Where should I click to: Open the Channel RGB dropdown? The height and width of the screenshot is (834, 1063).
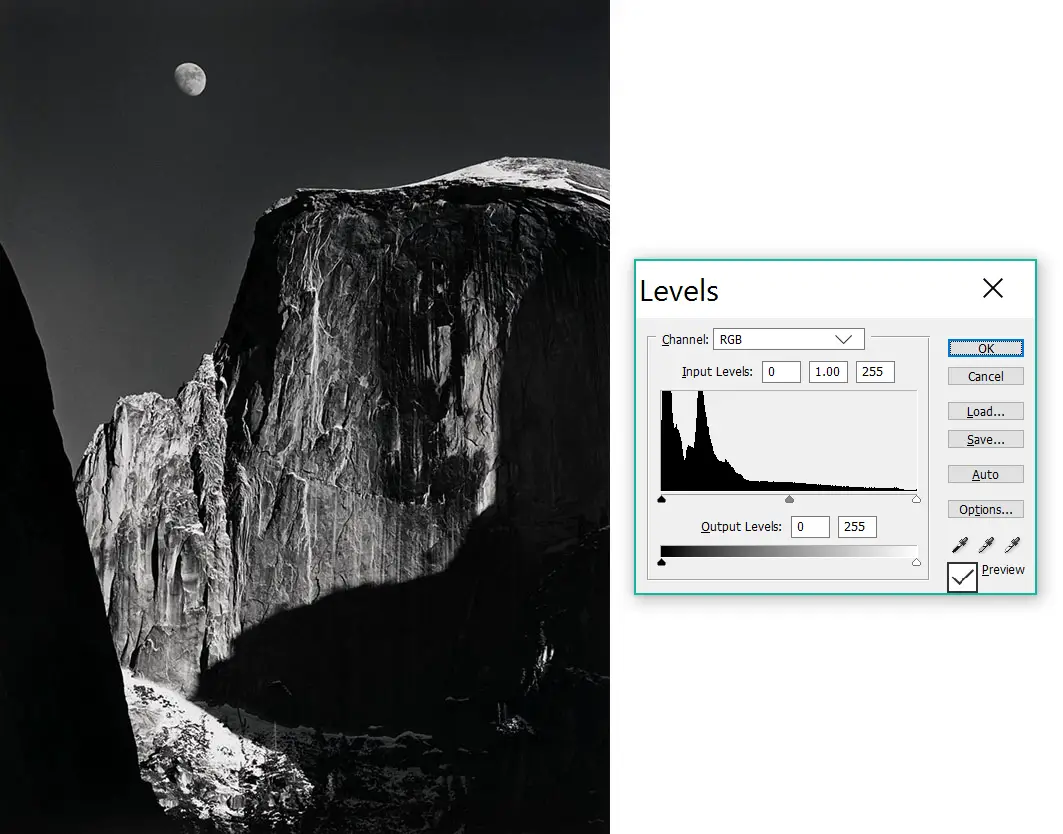point(788,339)
